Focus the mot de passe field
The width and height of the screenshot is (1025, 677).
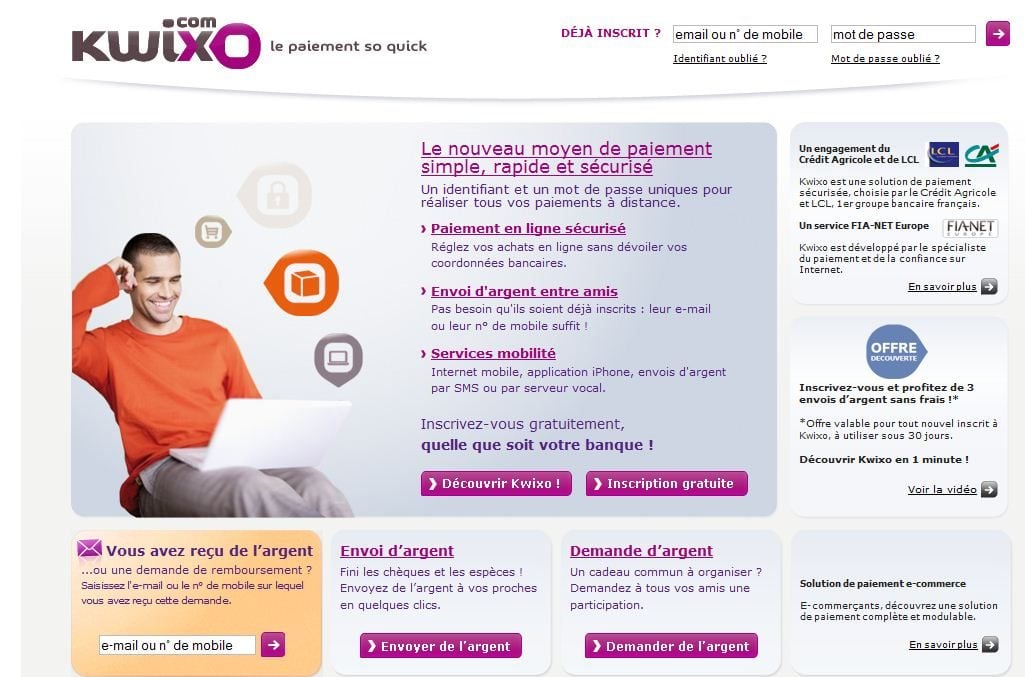903,34
